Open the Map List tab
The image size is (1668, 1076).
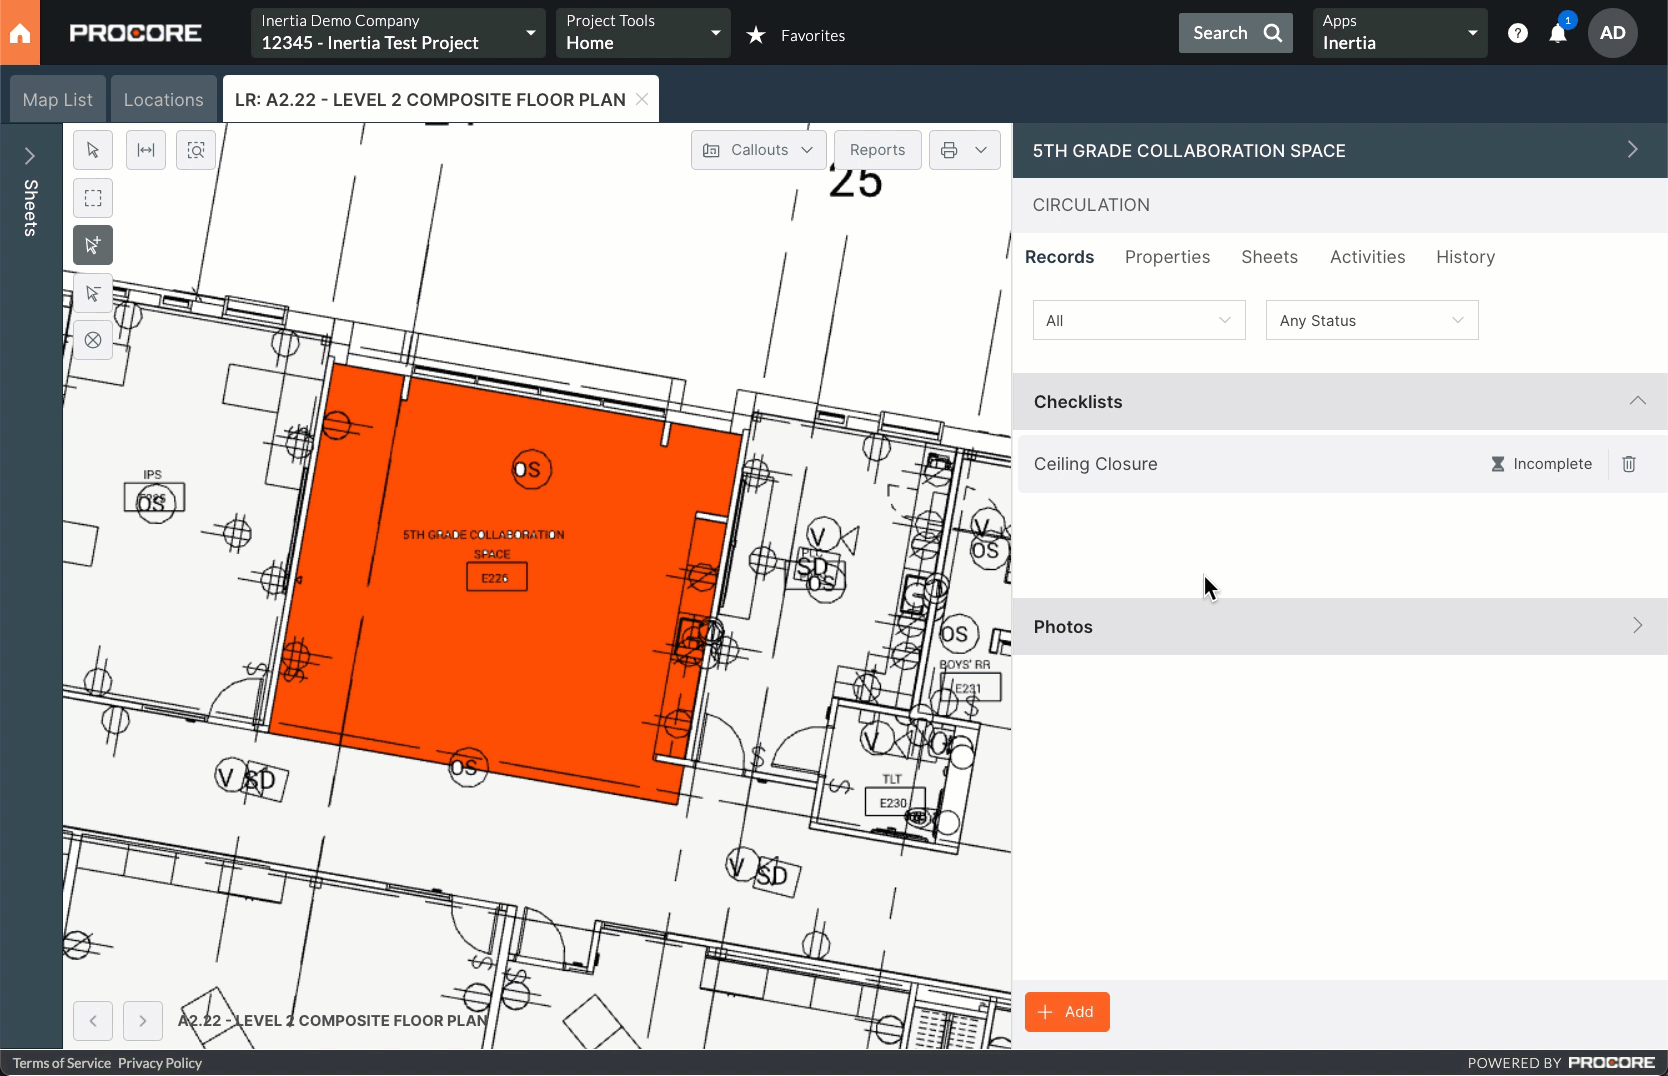58,100
